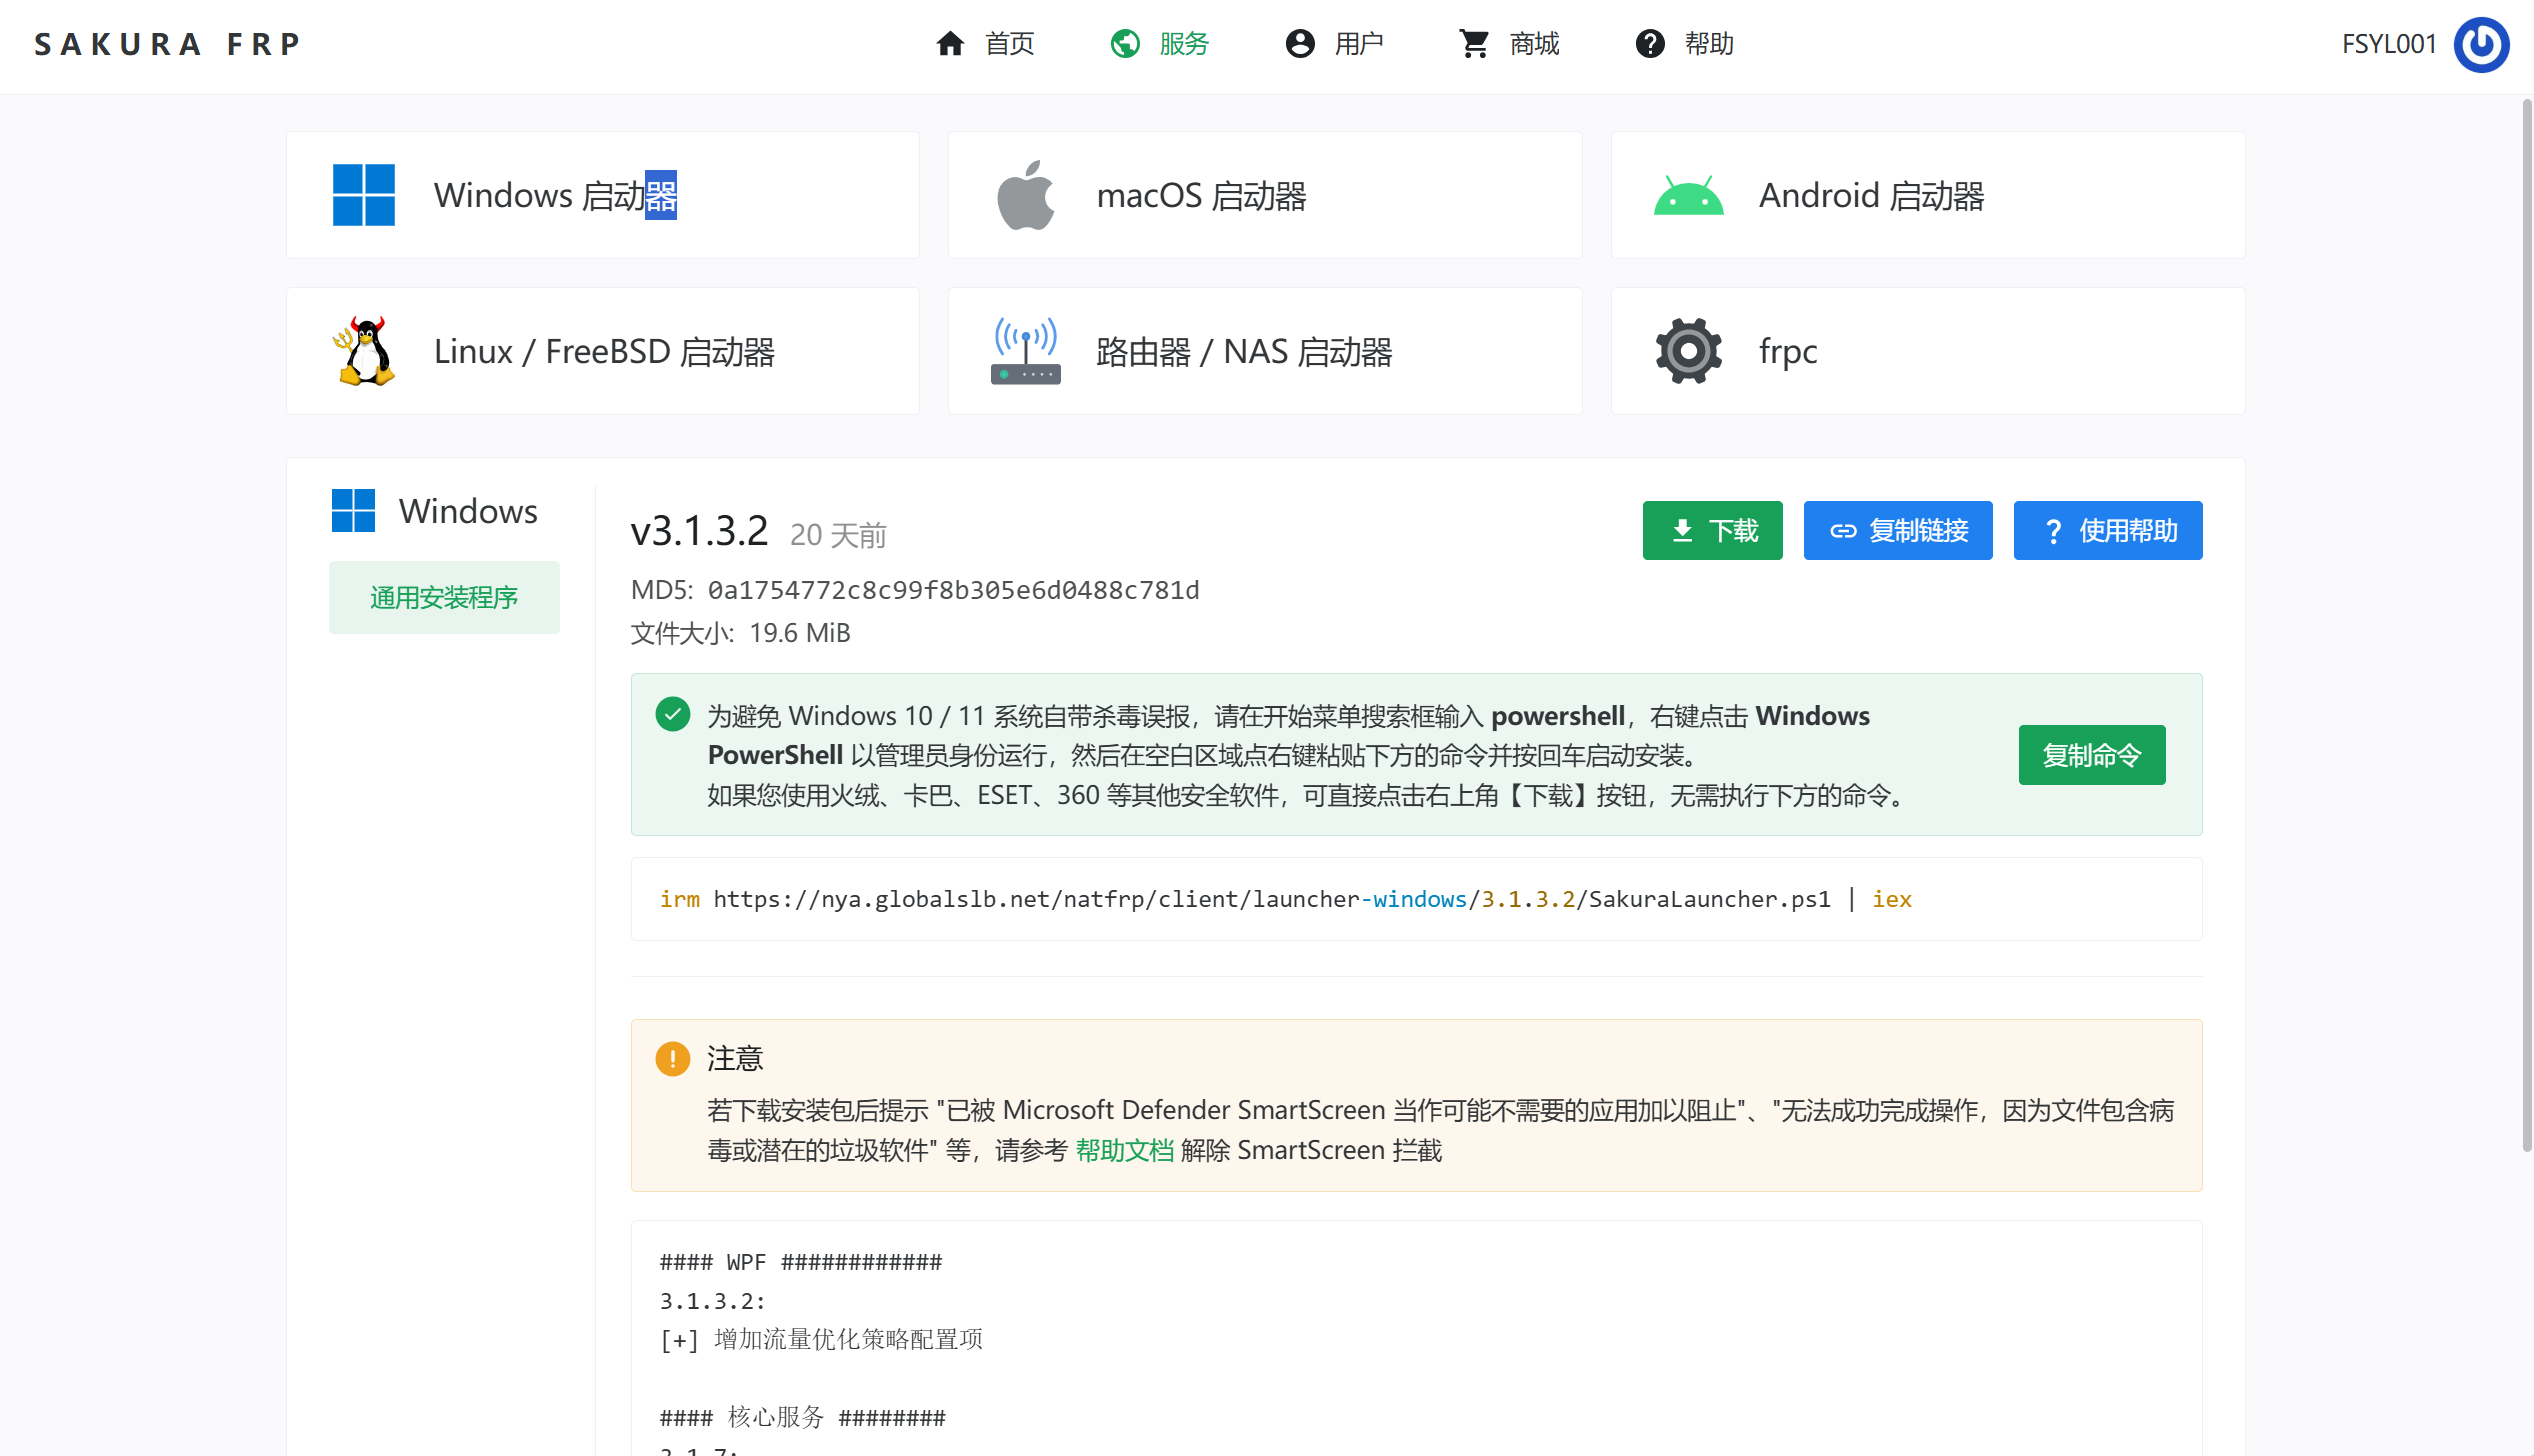Click the version v3.1.3.2 heading
Viewport: 2534px width, 1456px height.
(x=700, y=531)
